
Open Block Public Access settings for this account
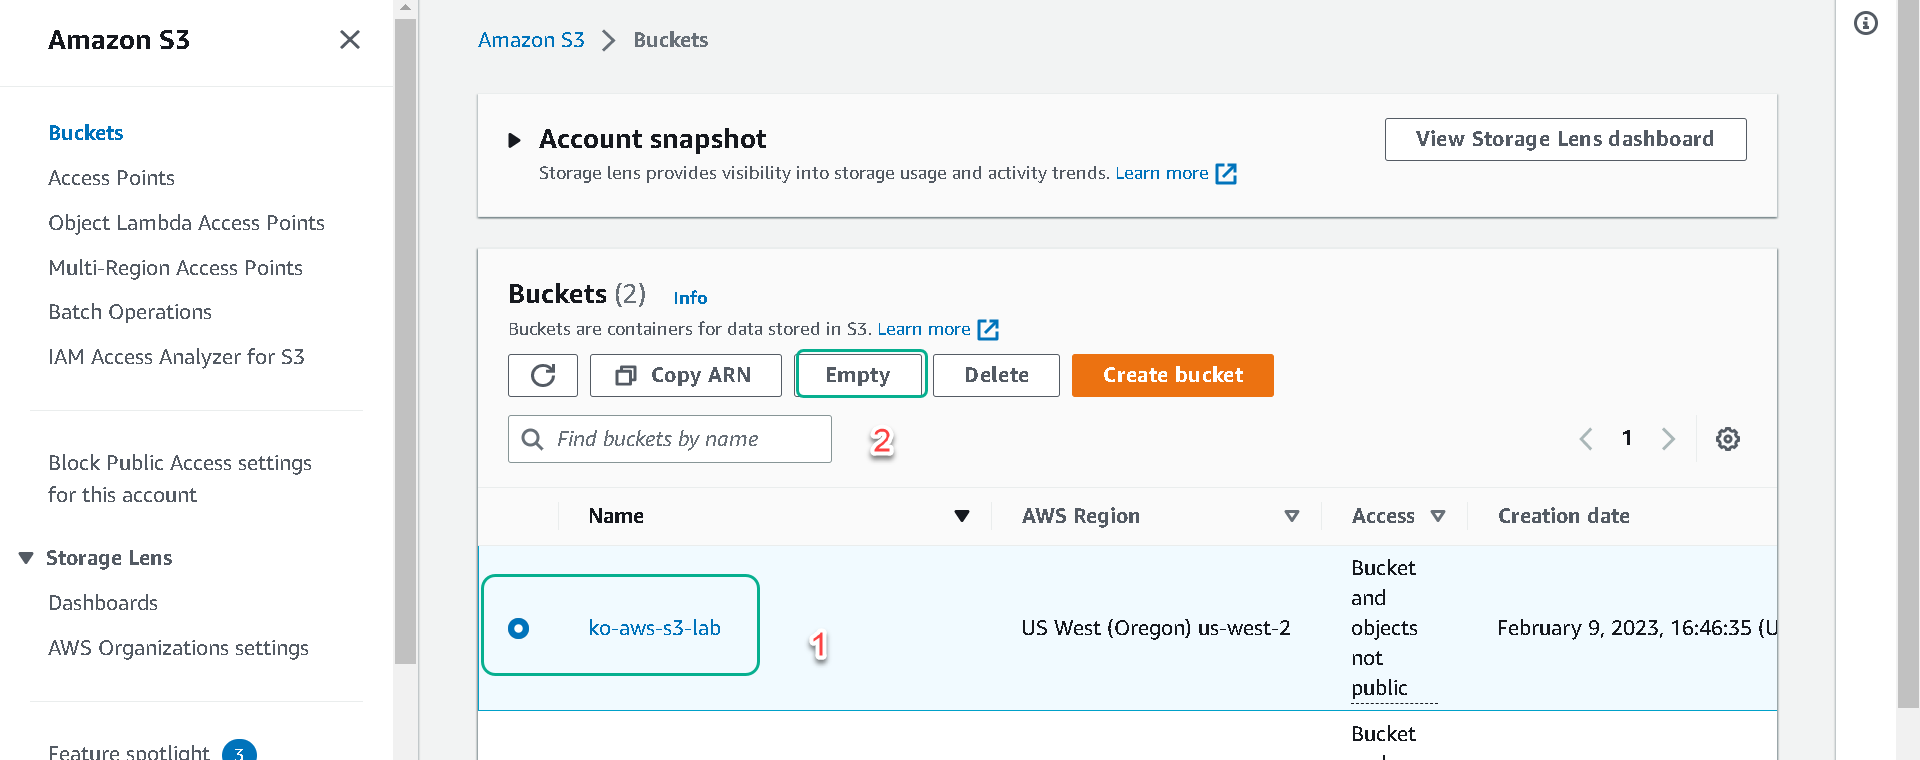click(180, 479)
